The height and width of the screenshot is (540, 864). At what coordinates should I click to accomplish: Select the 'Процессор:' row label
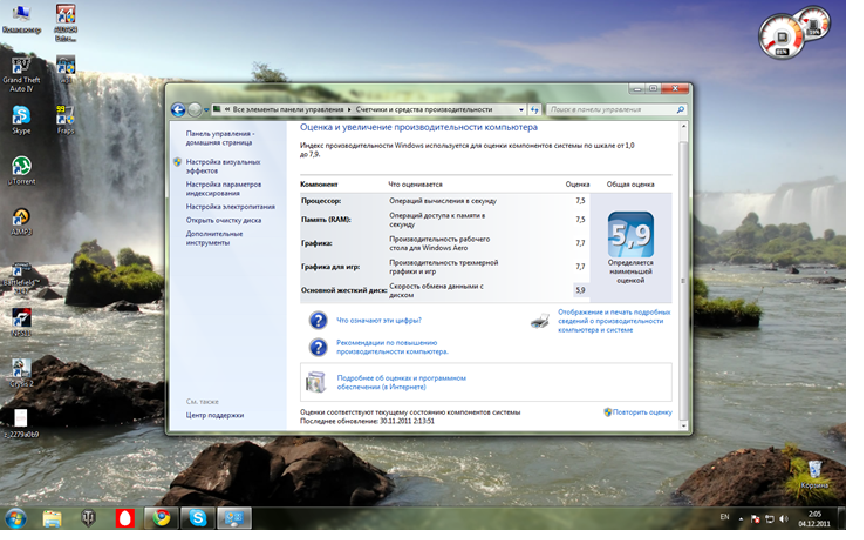321,201
